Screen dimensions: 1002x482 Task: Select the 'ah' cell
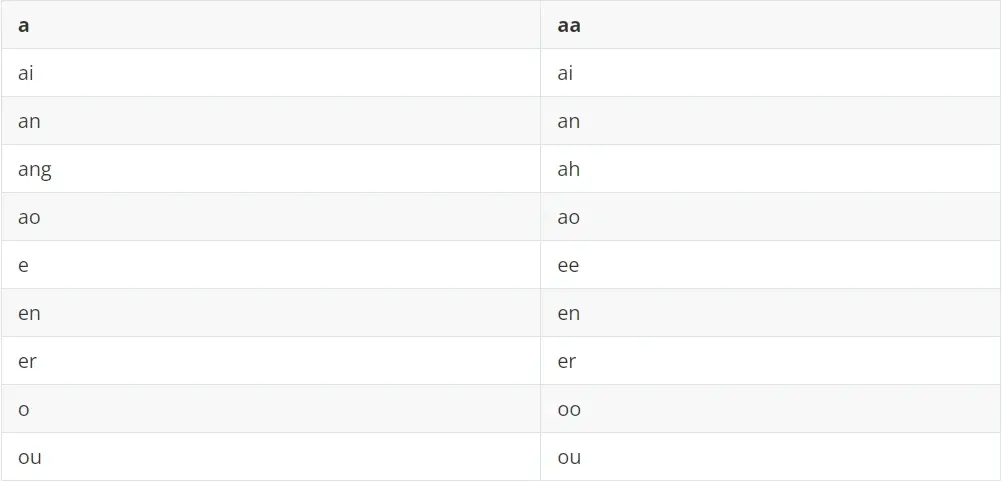pyautogui.click(x=771, y=169)
